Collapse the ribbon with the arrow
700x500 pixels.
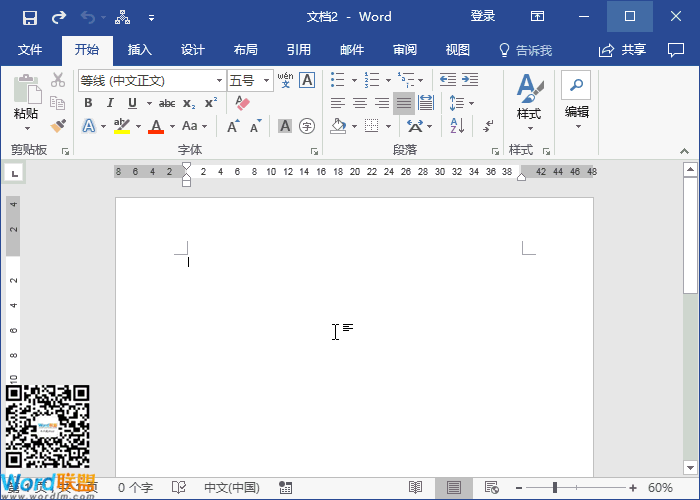click(x=684, y=151)
